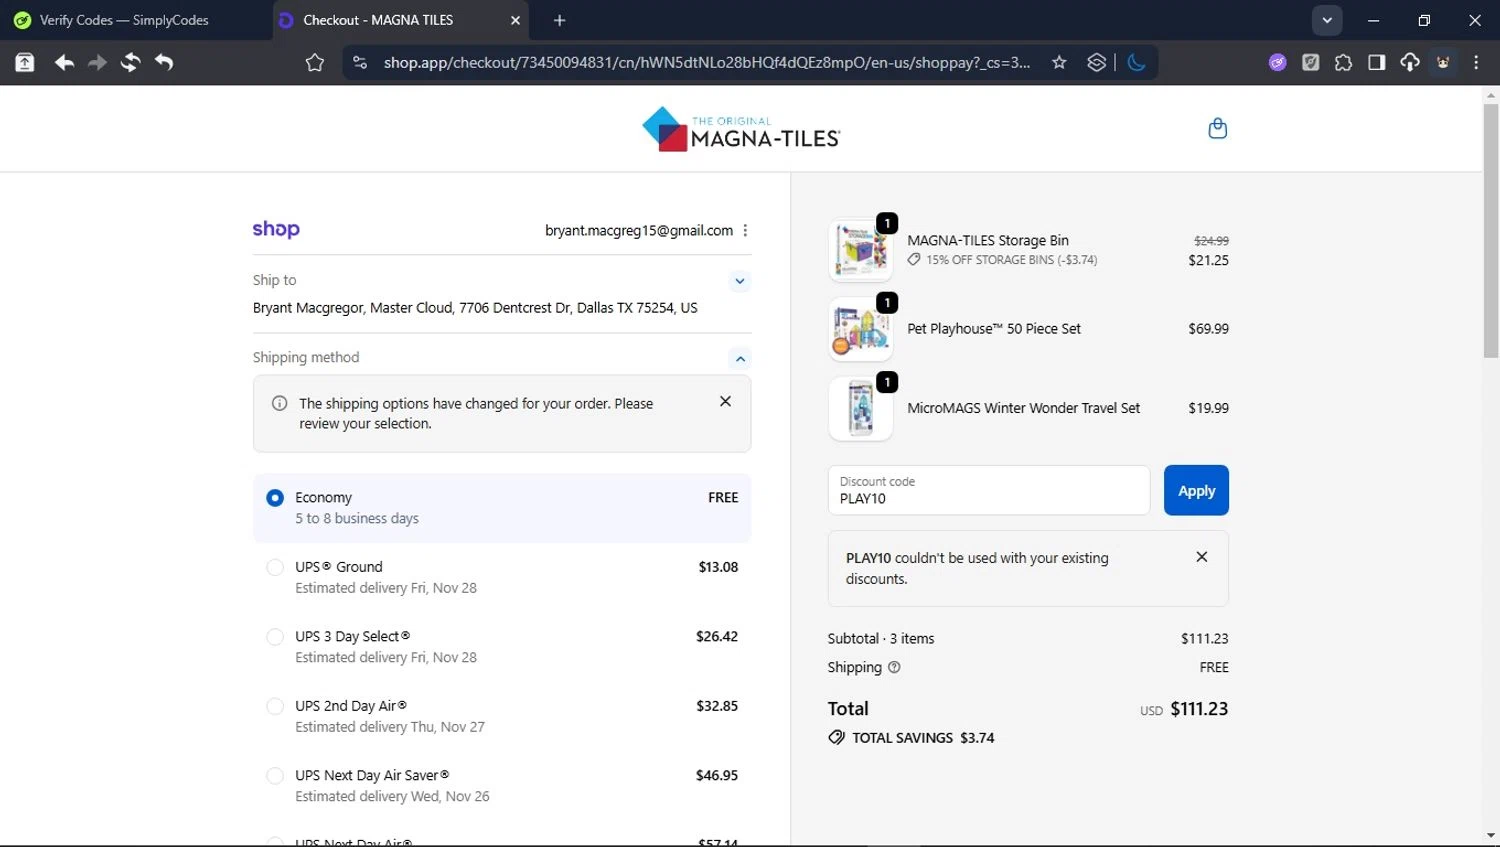Click the favorites star outline in toolbar
This screenshot has height=847, width=1500.
[x=315, y=62]
